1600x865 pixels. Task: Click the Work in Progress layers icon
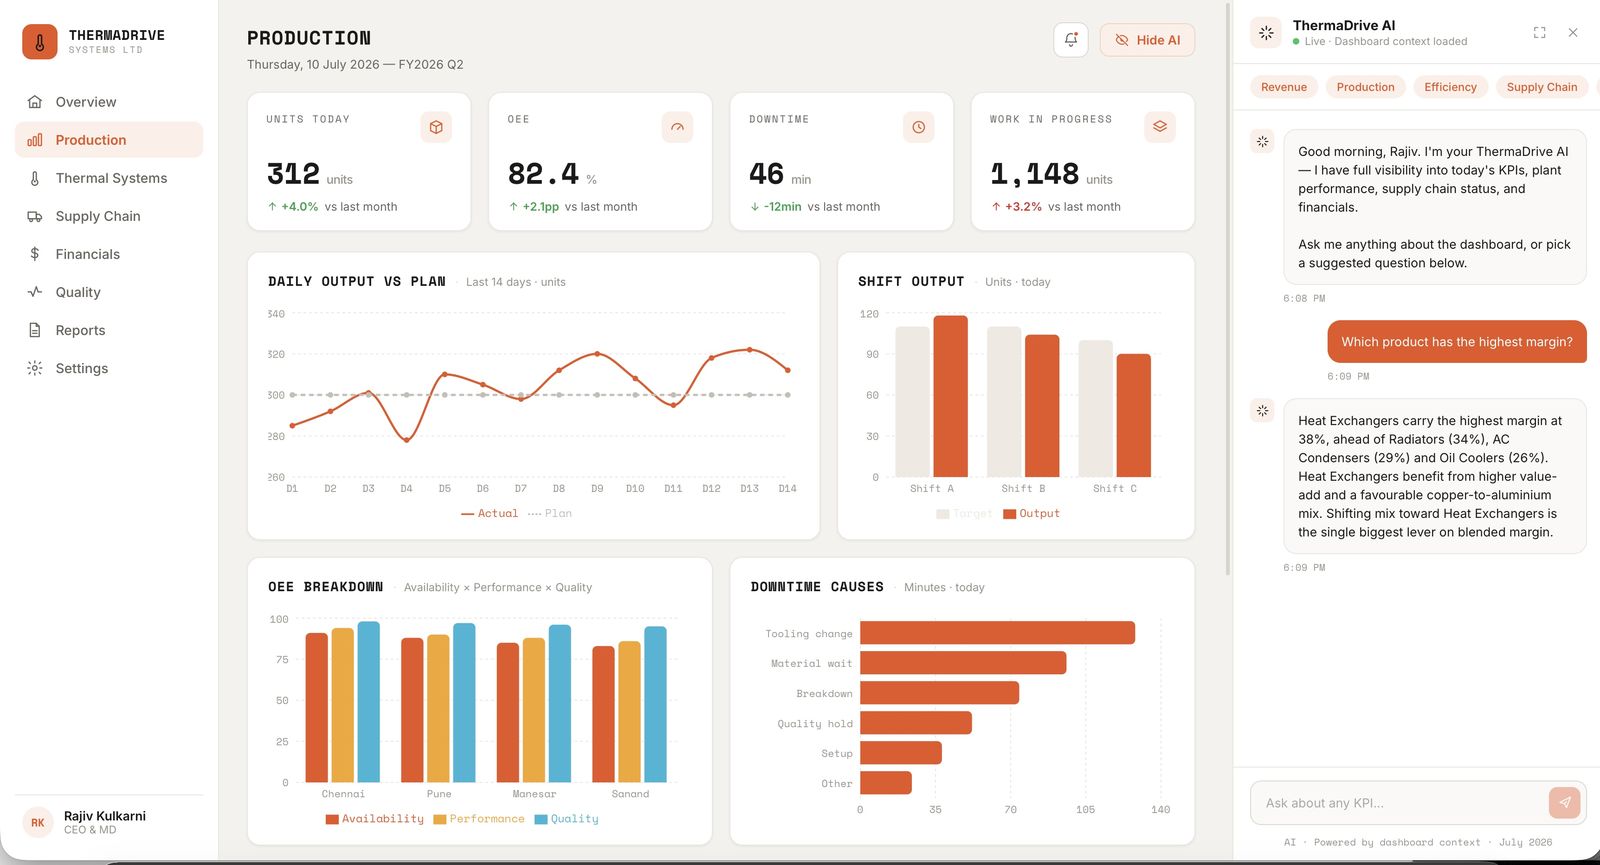tap(1160, 127)
